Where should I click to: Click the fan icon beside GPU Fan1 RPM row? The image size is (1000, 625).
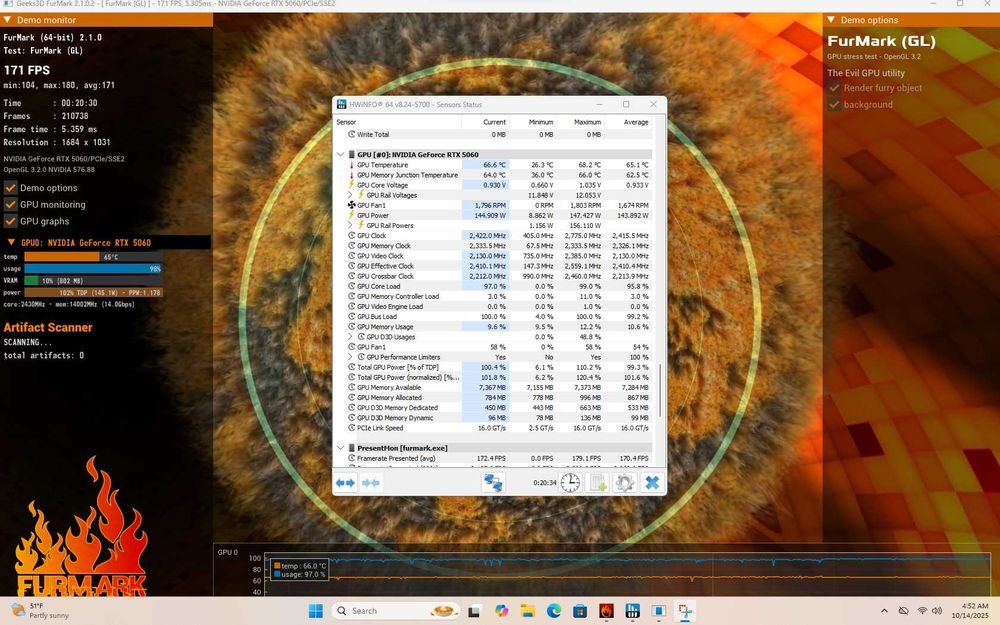click(351, 205)
